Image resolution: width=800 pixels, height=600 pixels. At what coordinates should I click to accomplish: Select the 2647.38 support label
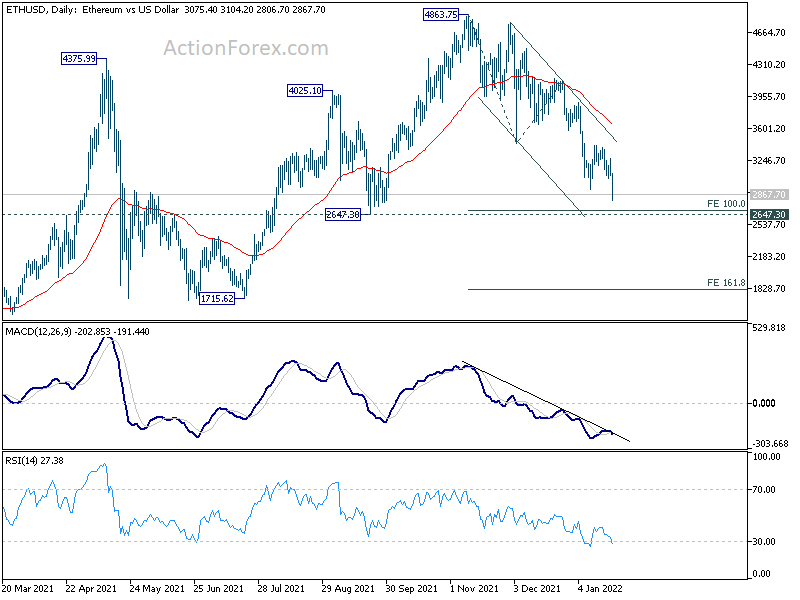click(343, 215)
